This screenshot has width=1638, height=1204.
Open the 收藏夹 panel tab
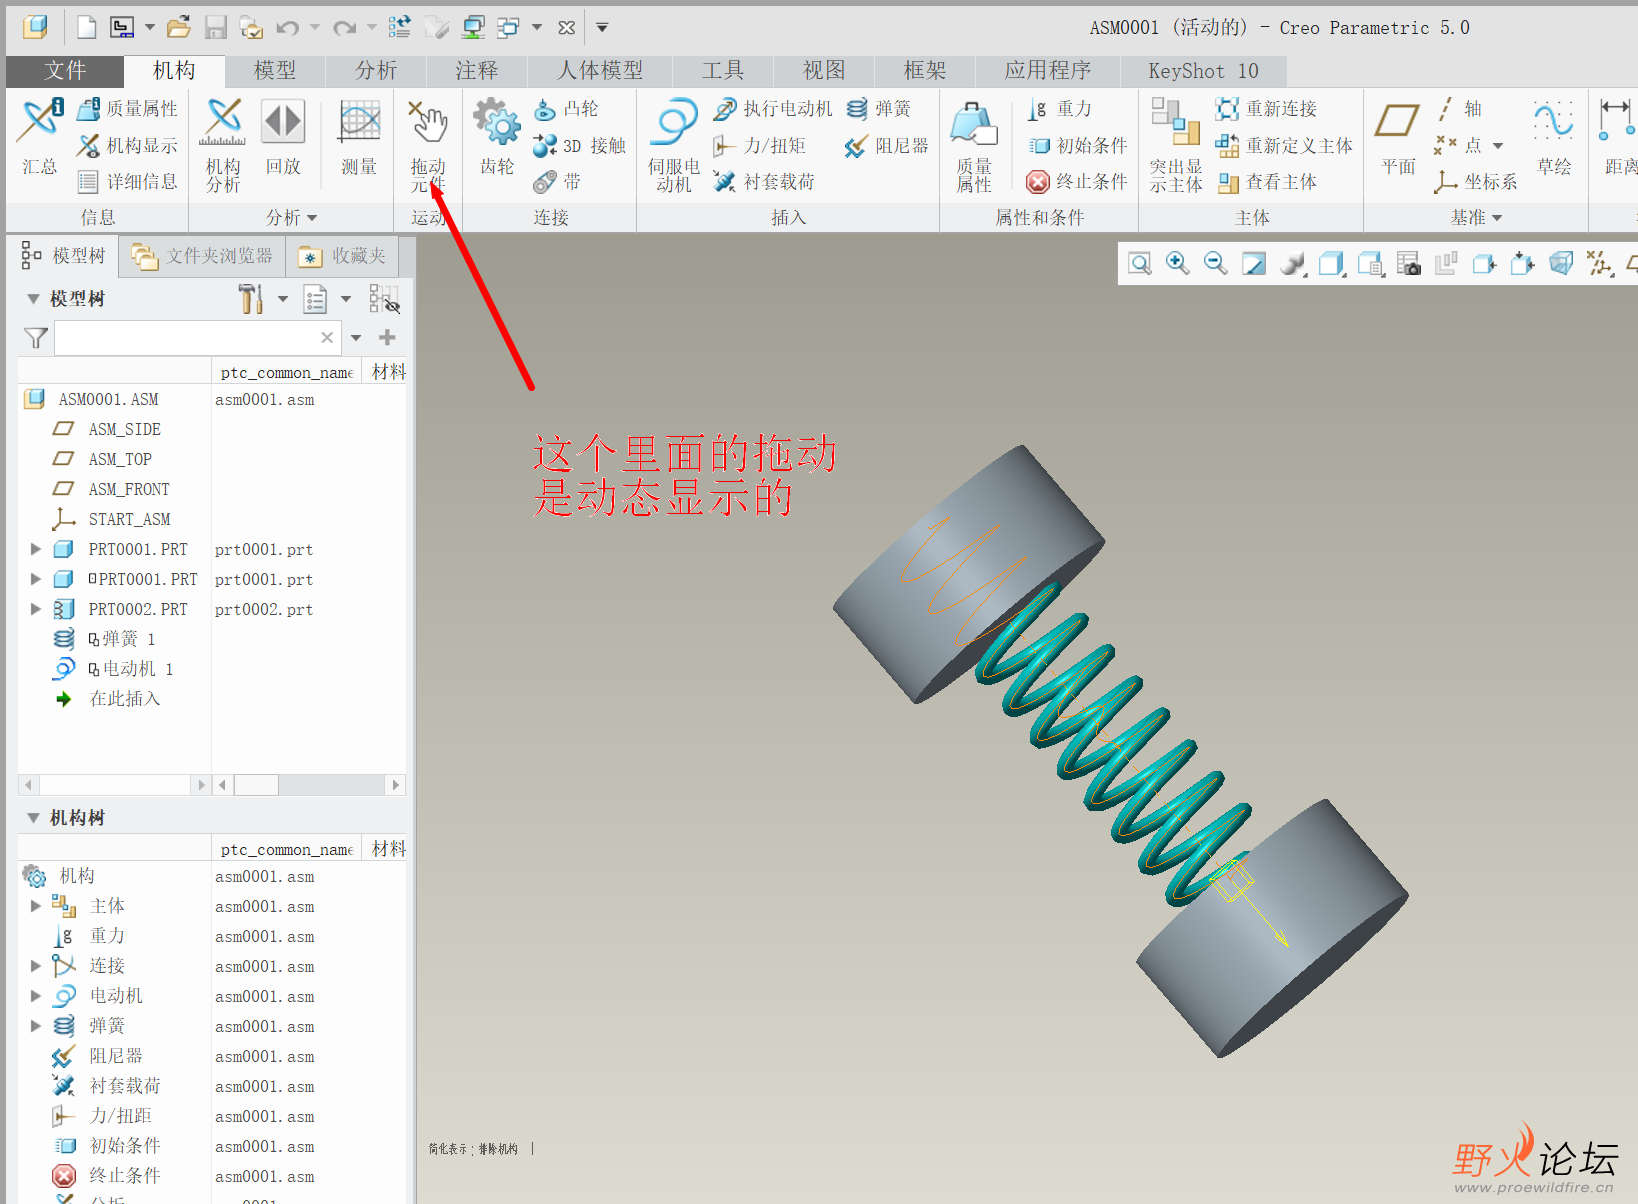click(x=343, y=256)
